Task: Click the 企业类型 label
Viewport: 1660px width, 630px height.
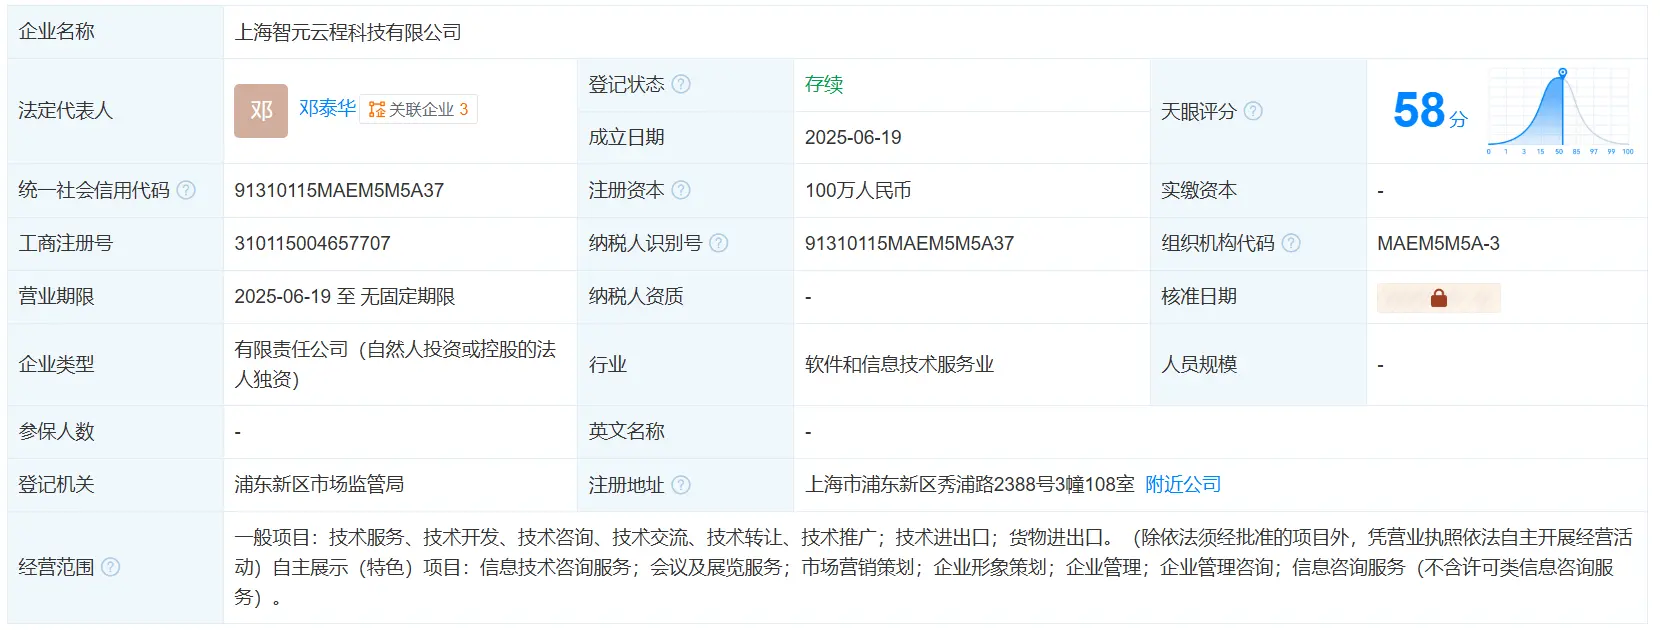Action: (56, 364)
